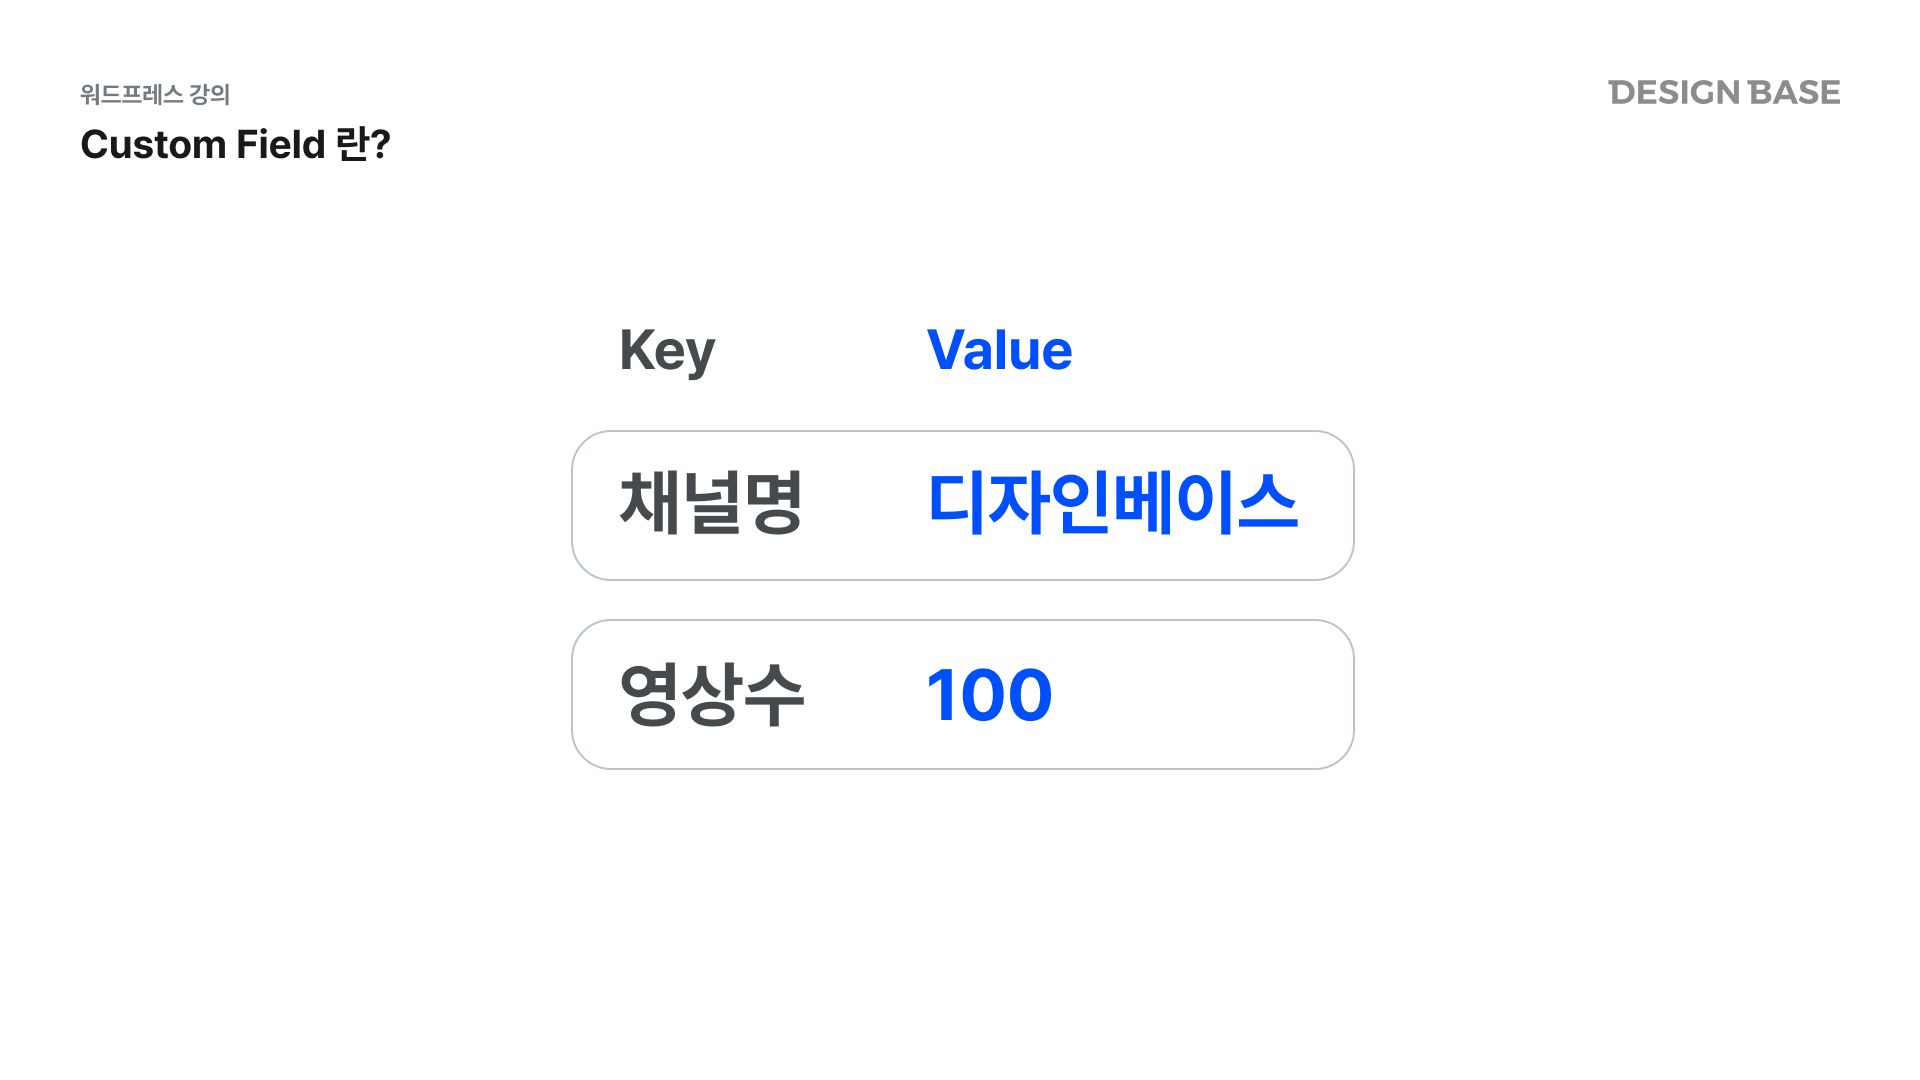The image size is (1920, 1080).
Task: Select the 베이스 part of the blue value
Action: (1204, 503)
